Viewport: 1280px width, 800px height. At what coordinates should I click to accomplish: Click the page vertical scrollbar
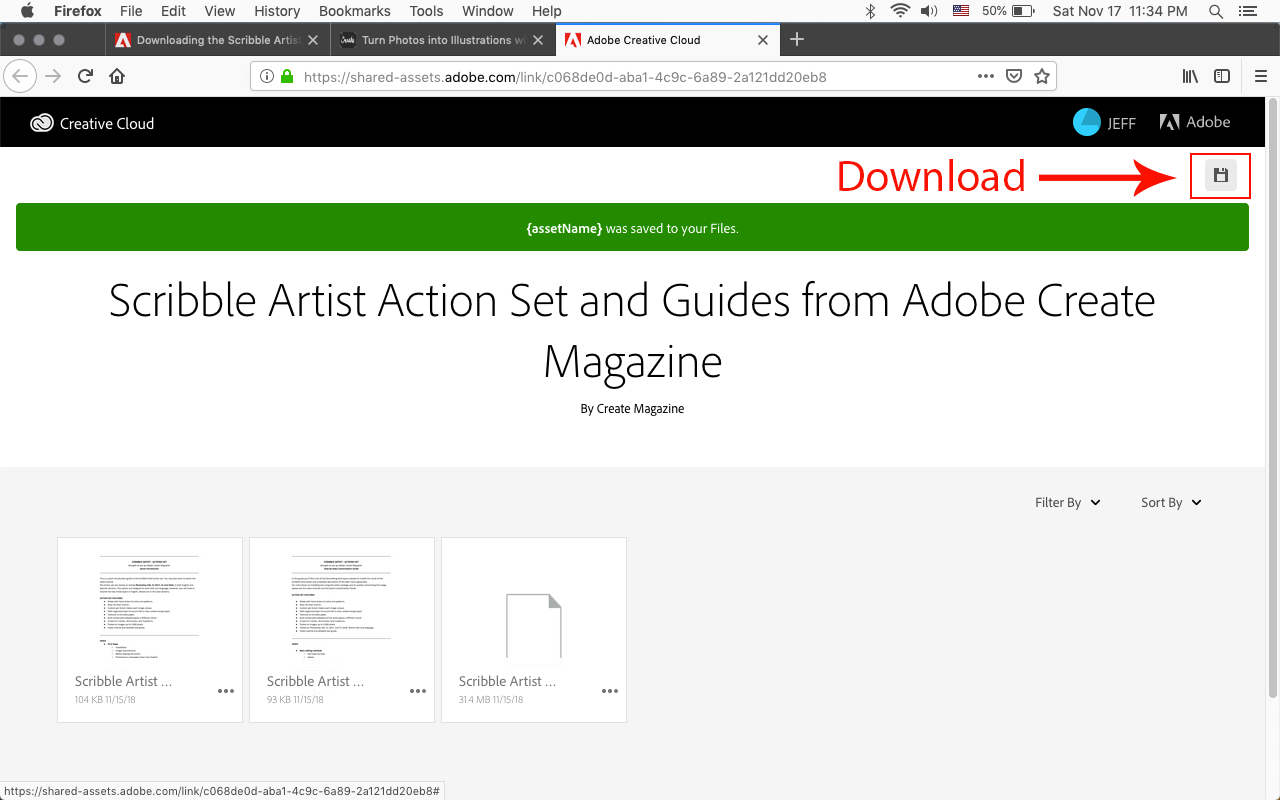tap(1272, 400)
